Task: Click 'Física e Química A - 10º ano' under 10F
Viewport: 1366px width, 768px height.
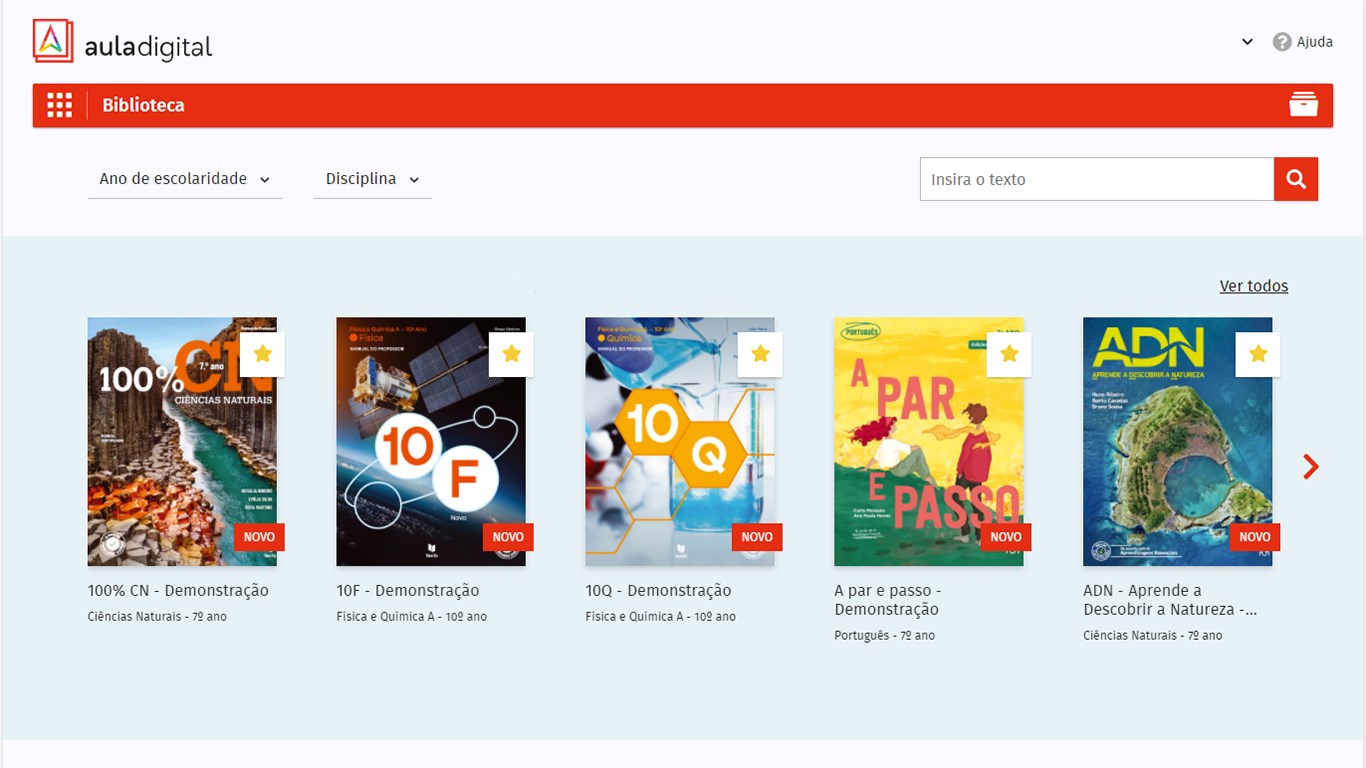Action: point(412,616)
